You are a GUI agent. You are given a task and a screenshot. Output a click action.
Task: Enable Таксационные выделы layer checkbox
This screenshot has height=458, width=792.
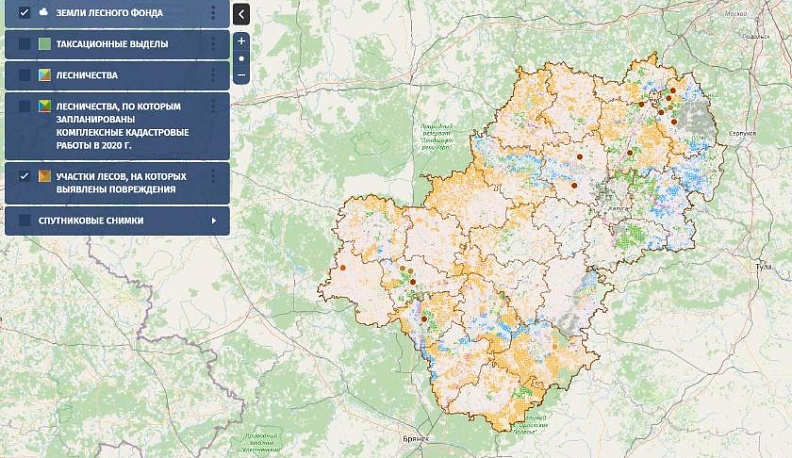pyautogui.click(x=24, y=44)
